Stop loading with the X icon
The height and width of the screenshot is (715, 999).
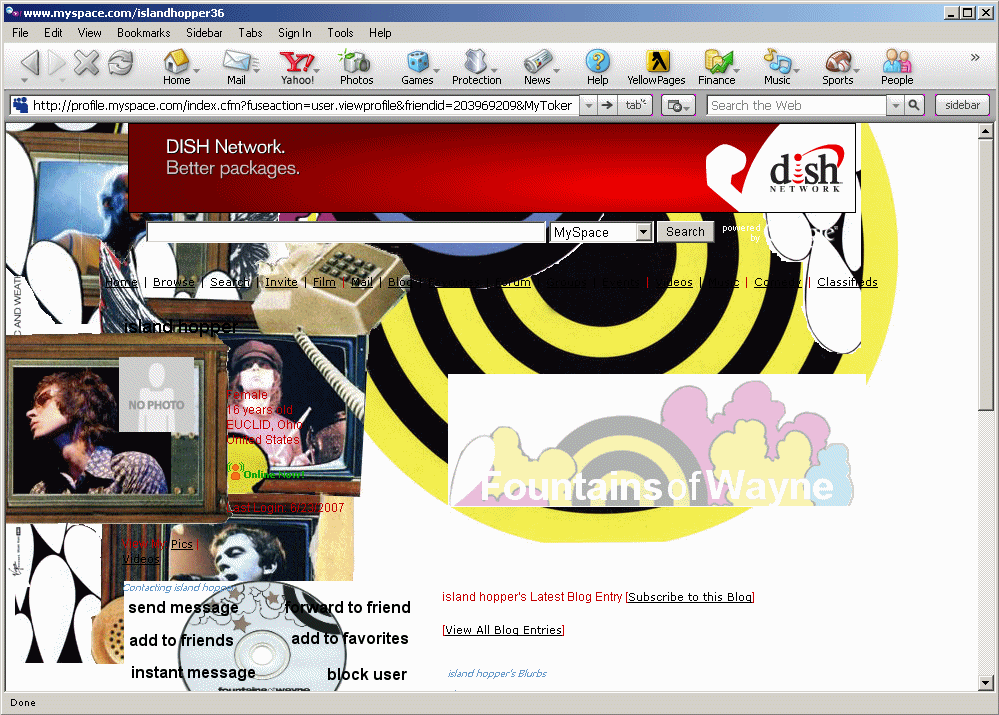(87, 62)
